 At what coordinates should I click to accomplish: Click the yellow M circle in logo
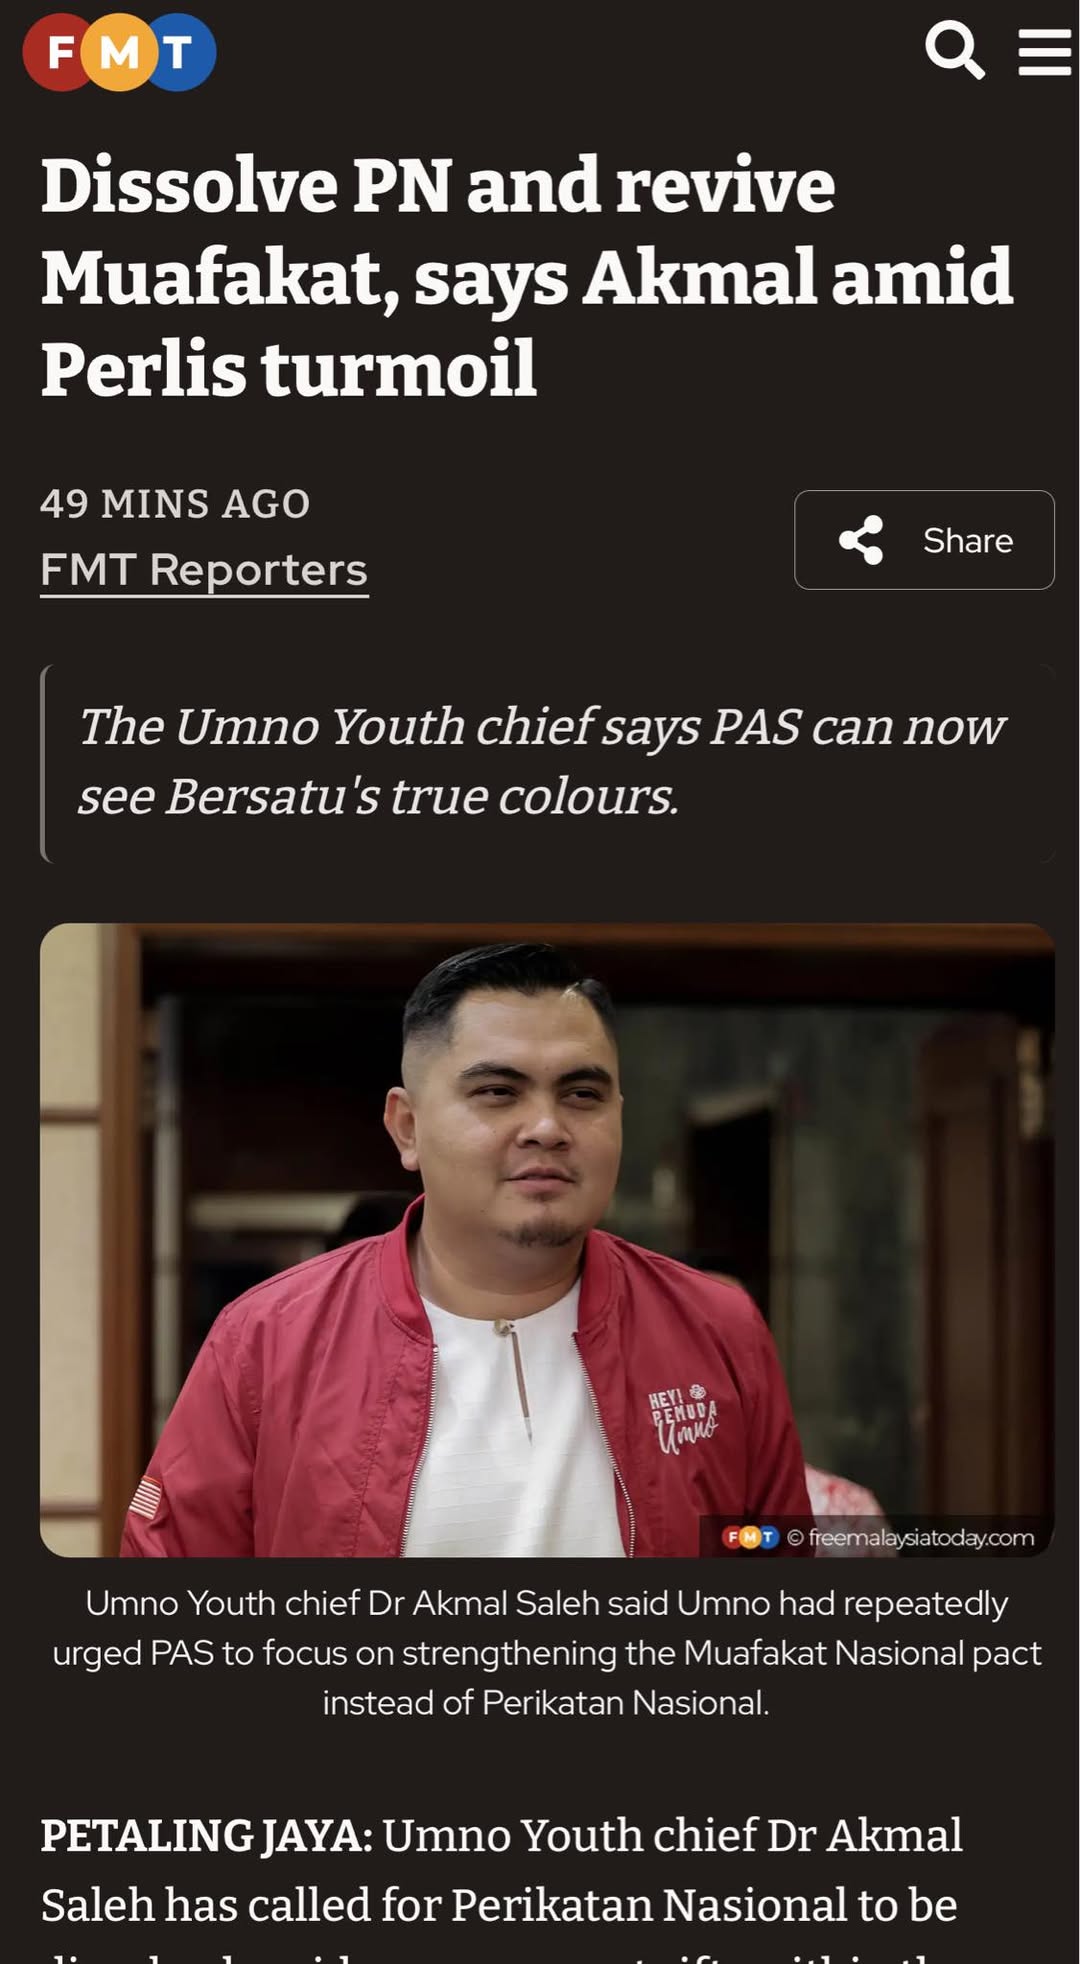(x=119, y=52)
